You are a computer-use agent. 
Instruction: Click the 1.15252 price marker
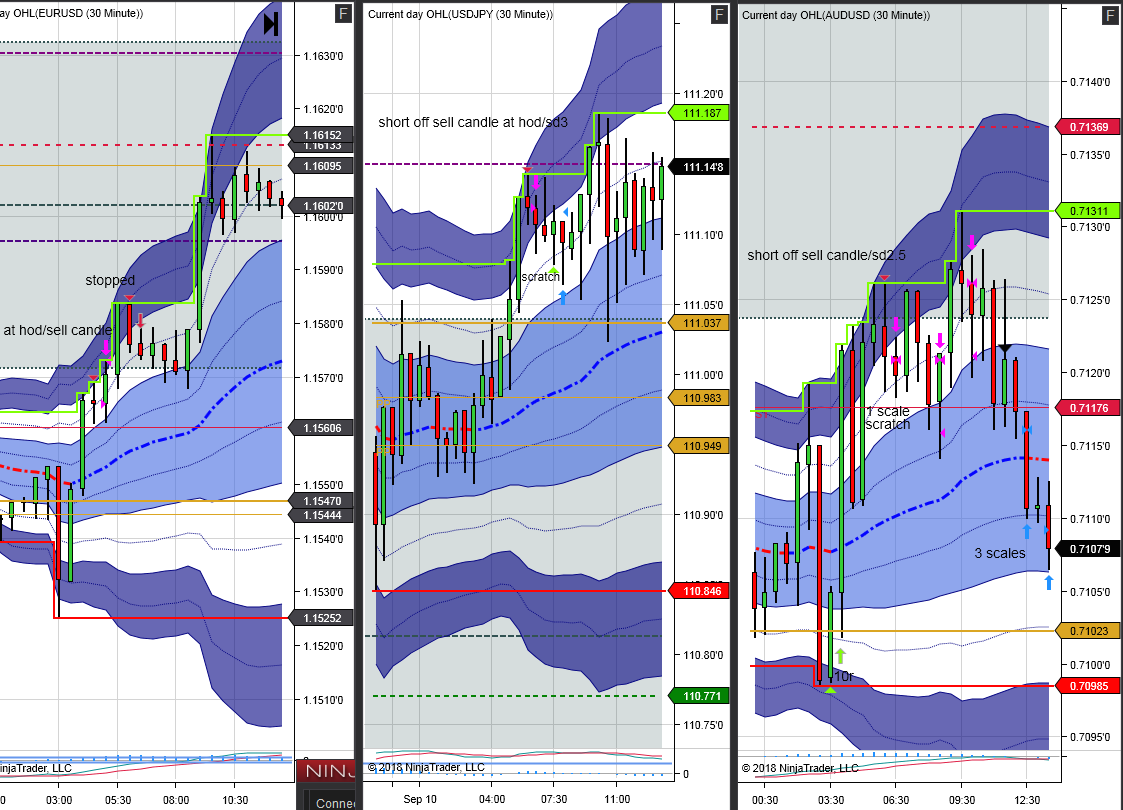coord(322,617)
